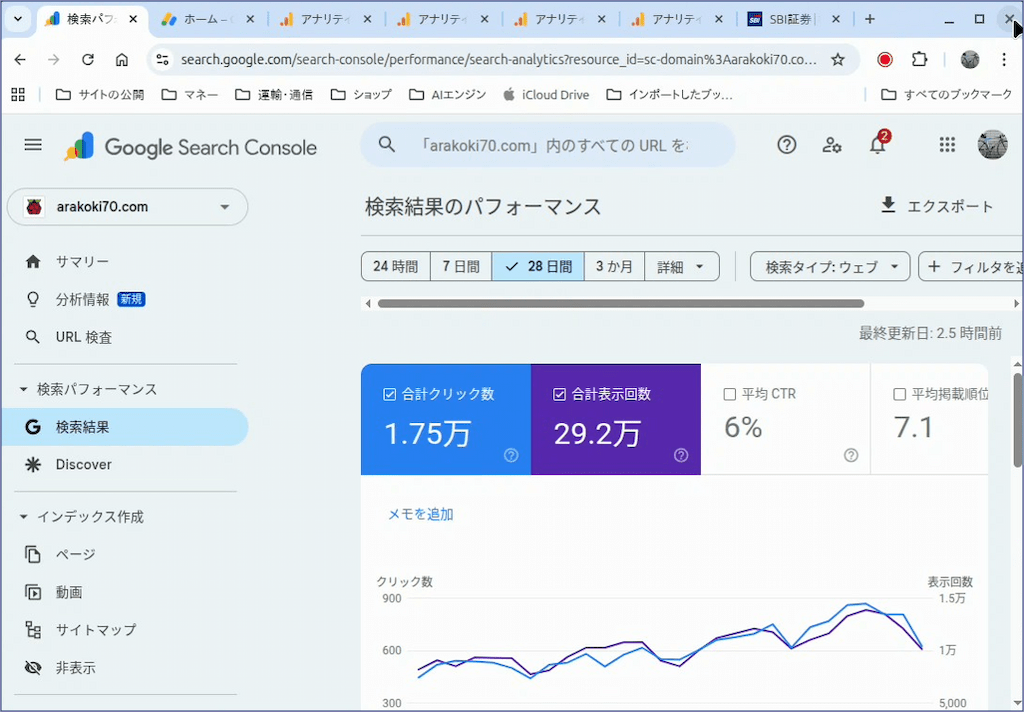This screenshot has height=712, width=1024.
Task: Enable the 平均 CTR checkbox
Action: tap(729, 394)
